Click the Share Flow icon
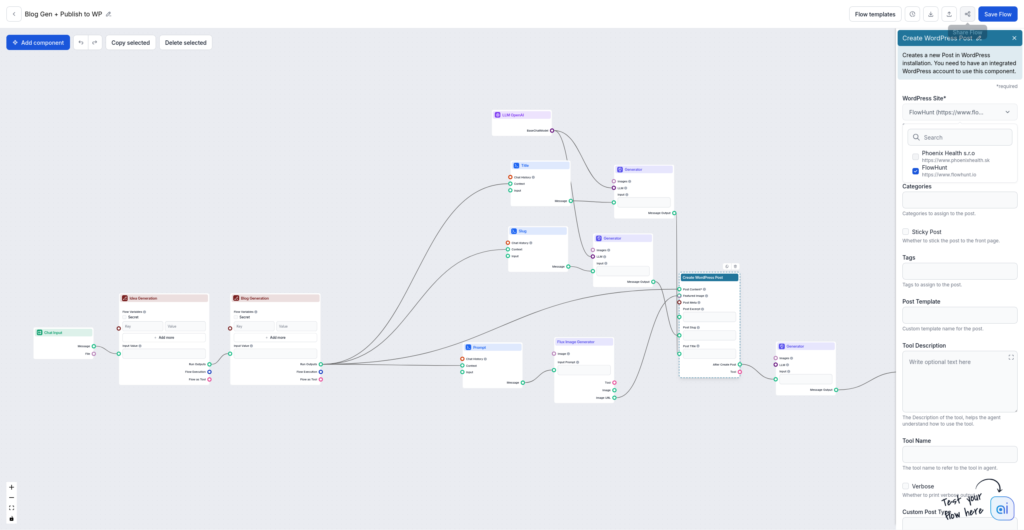Viewport: 1024px width, 530px height. point(967,14)
